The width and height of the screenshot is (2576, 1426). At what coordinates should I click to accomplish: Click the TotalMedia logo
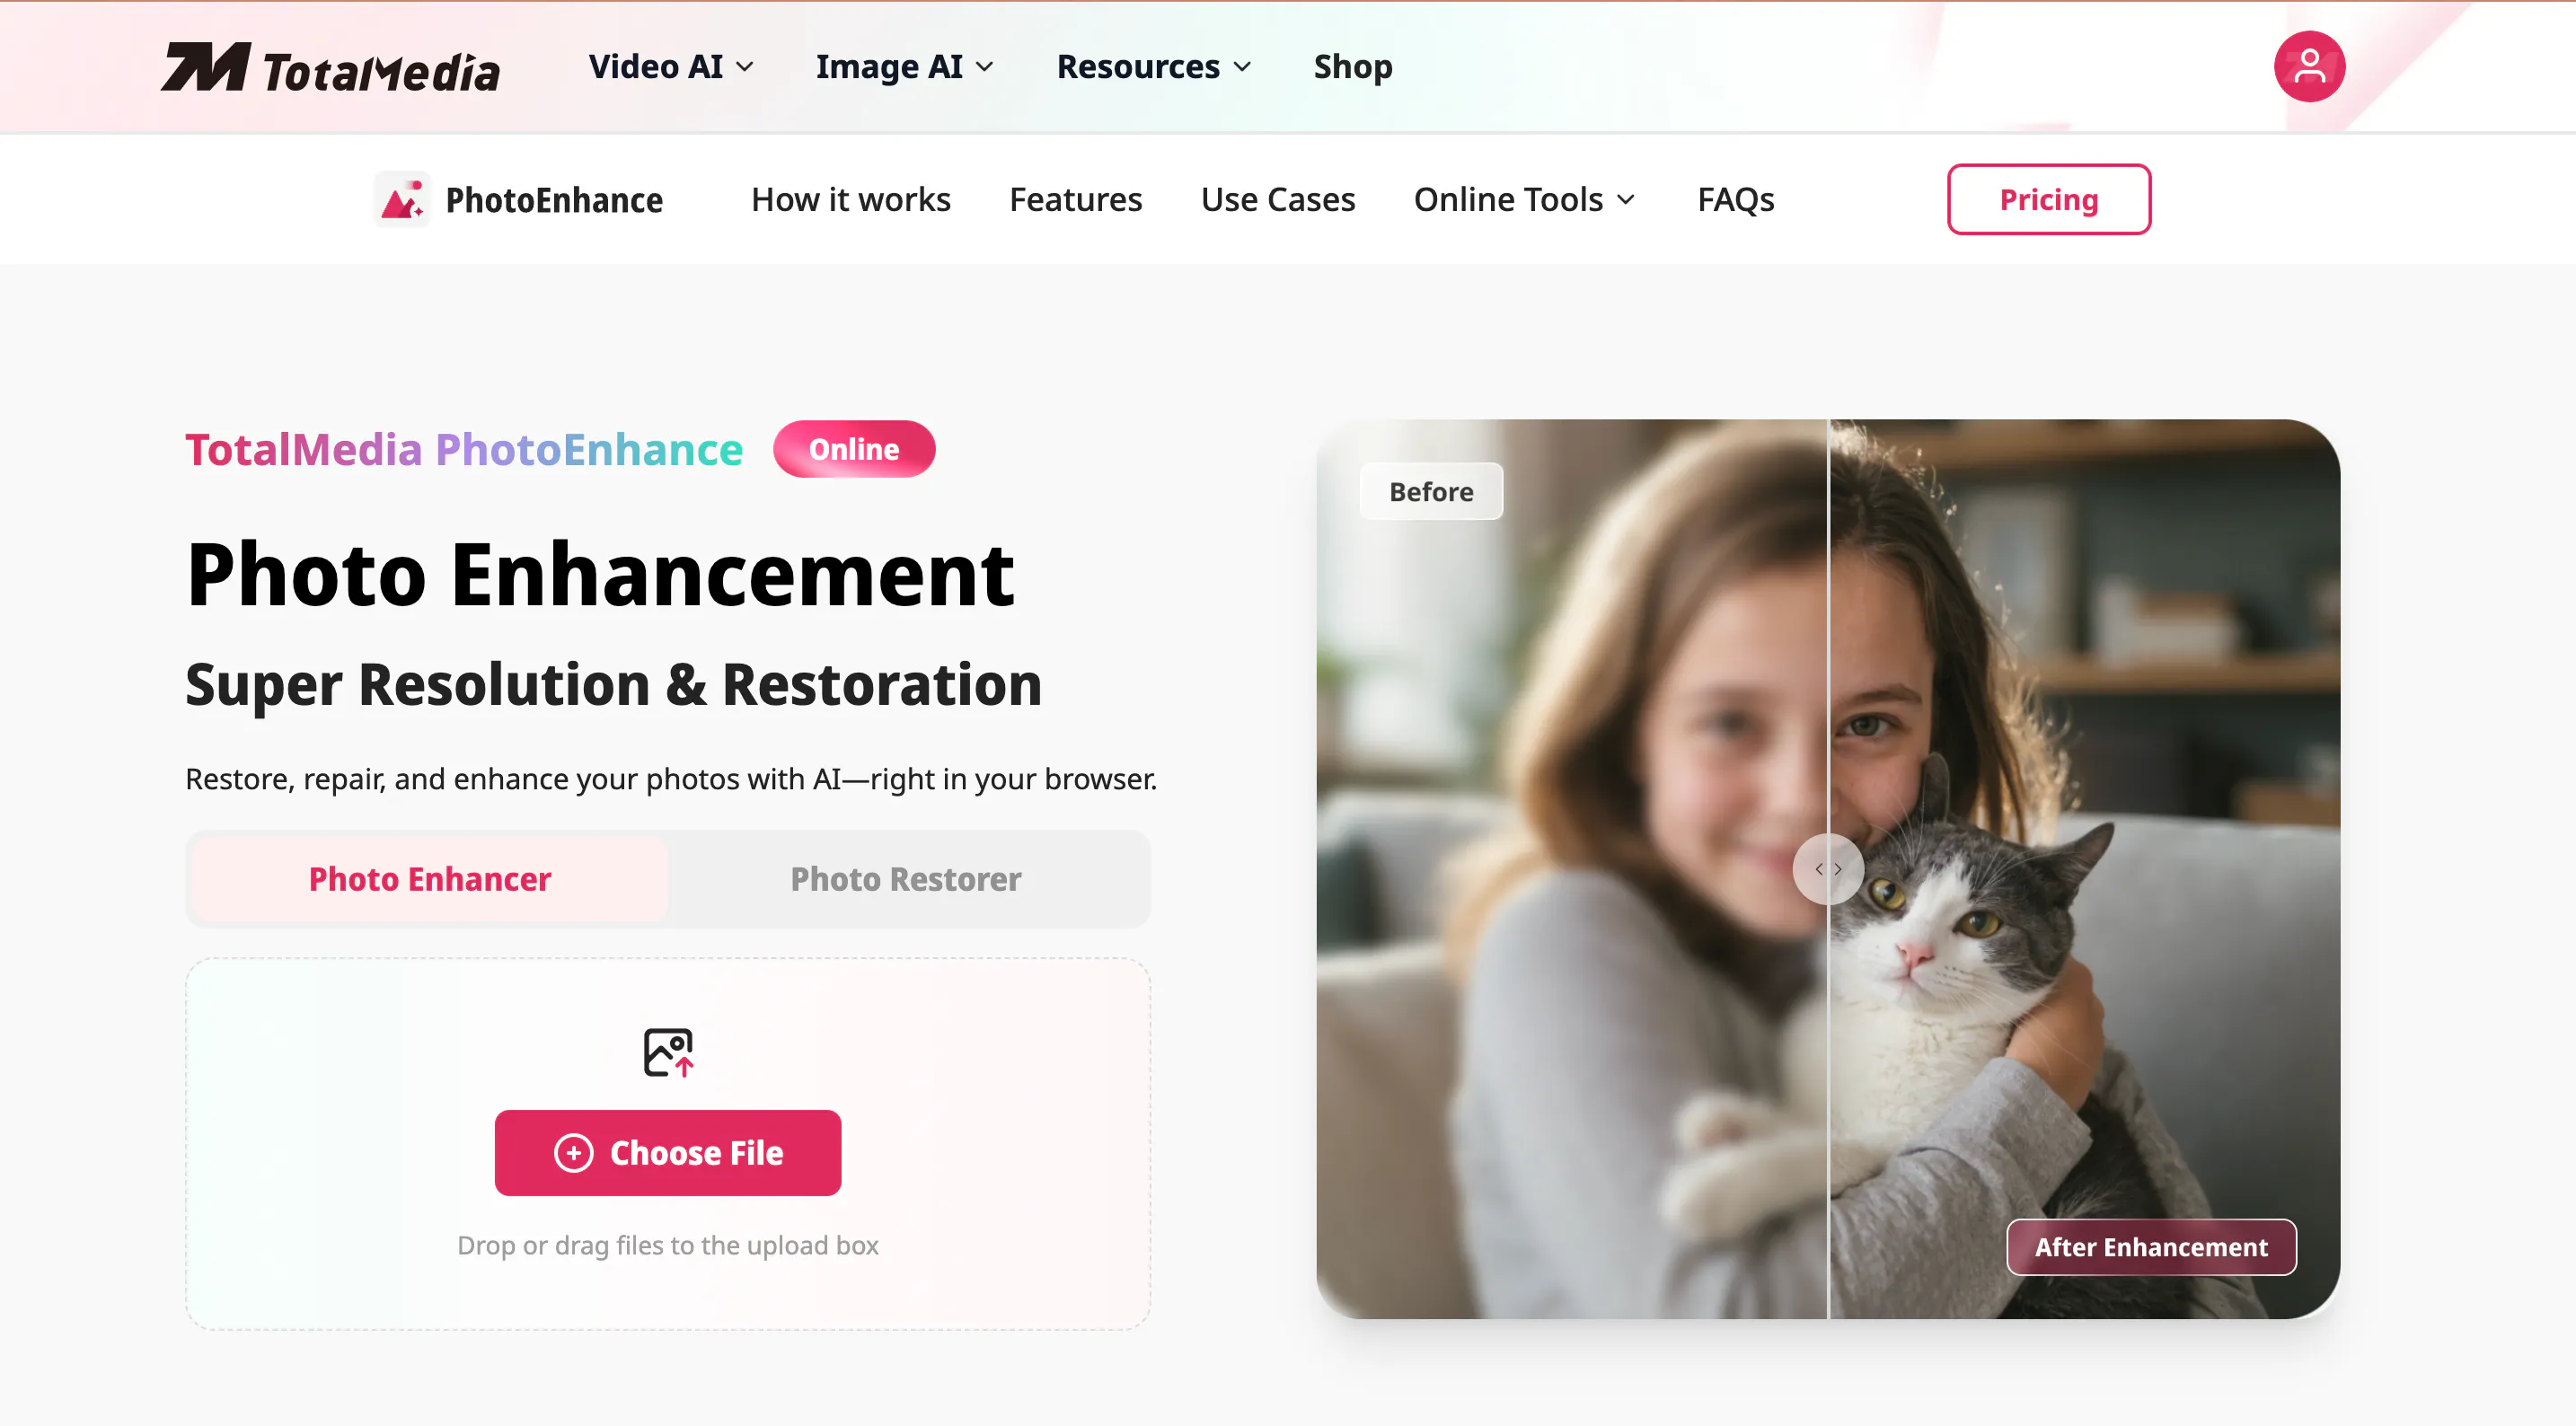pyautogui.click(x=330, y=67)
